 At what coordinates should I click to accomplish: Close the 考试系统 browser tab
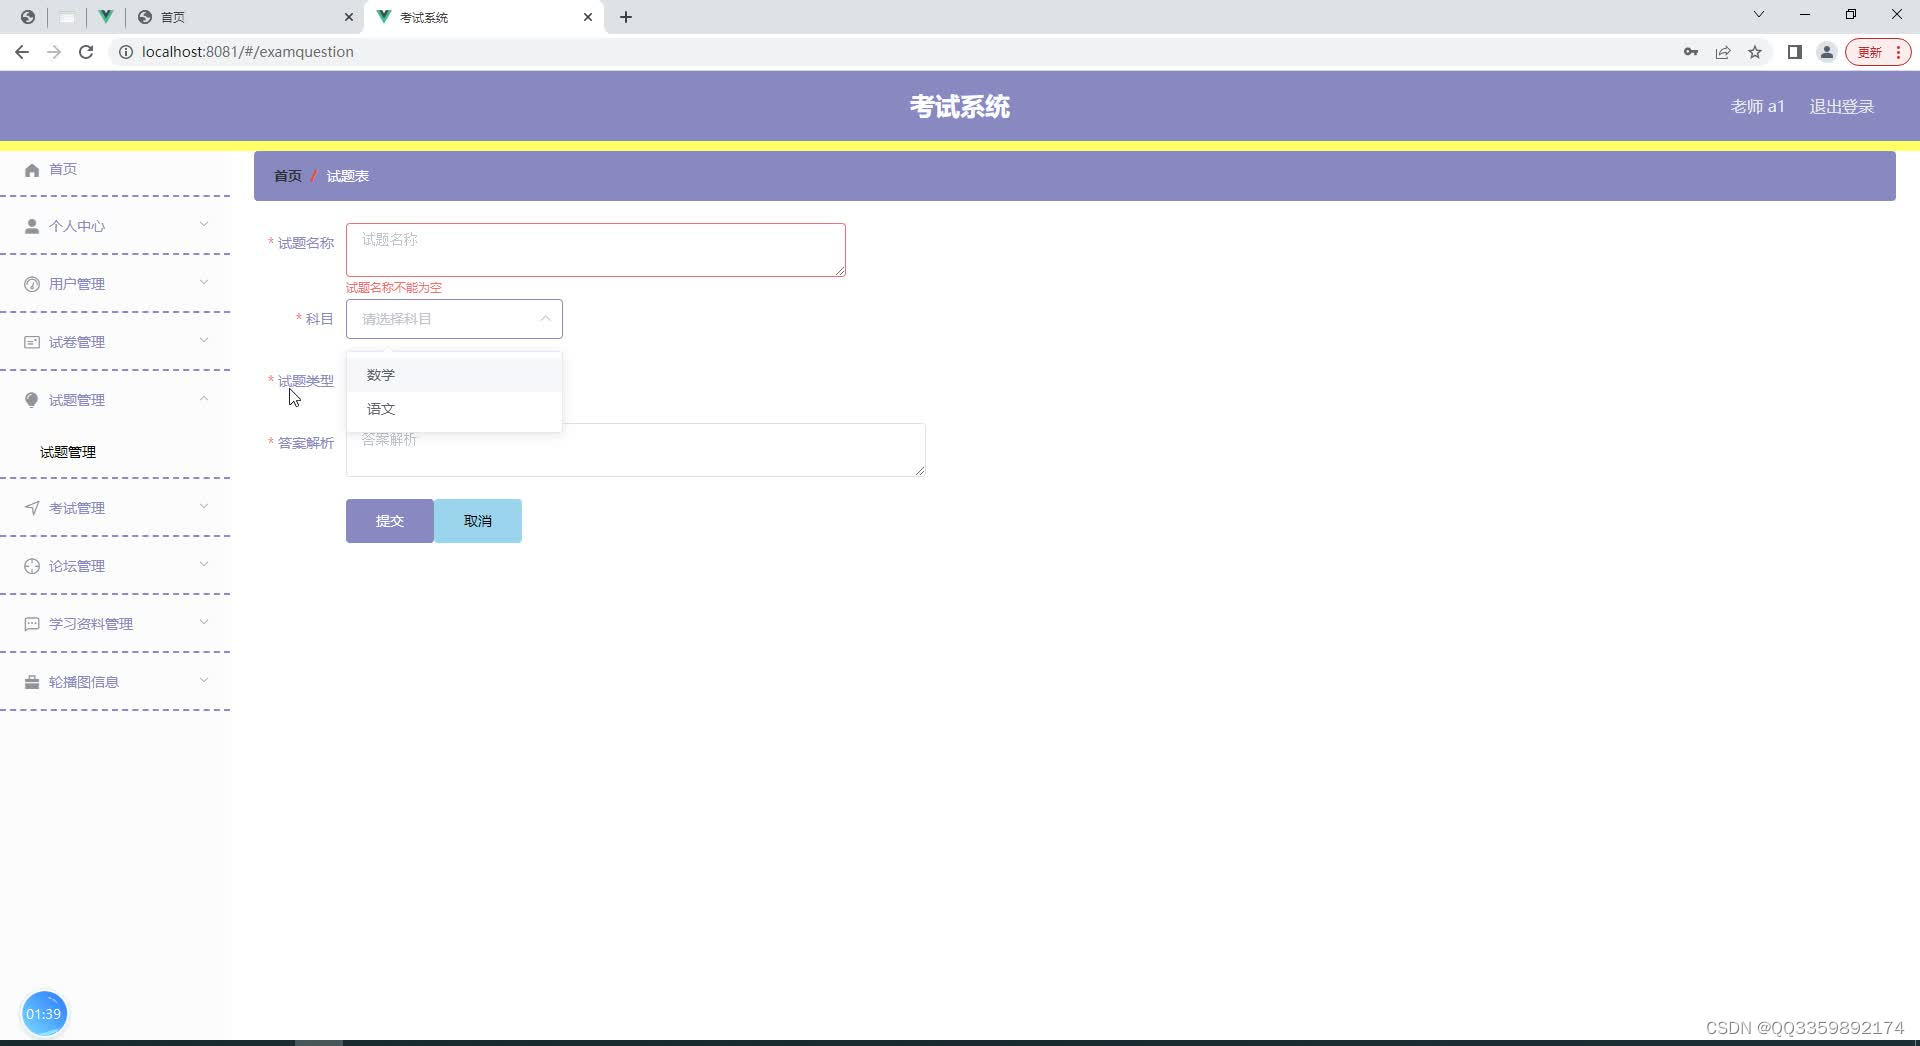click(588, 17)
